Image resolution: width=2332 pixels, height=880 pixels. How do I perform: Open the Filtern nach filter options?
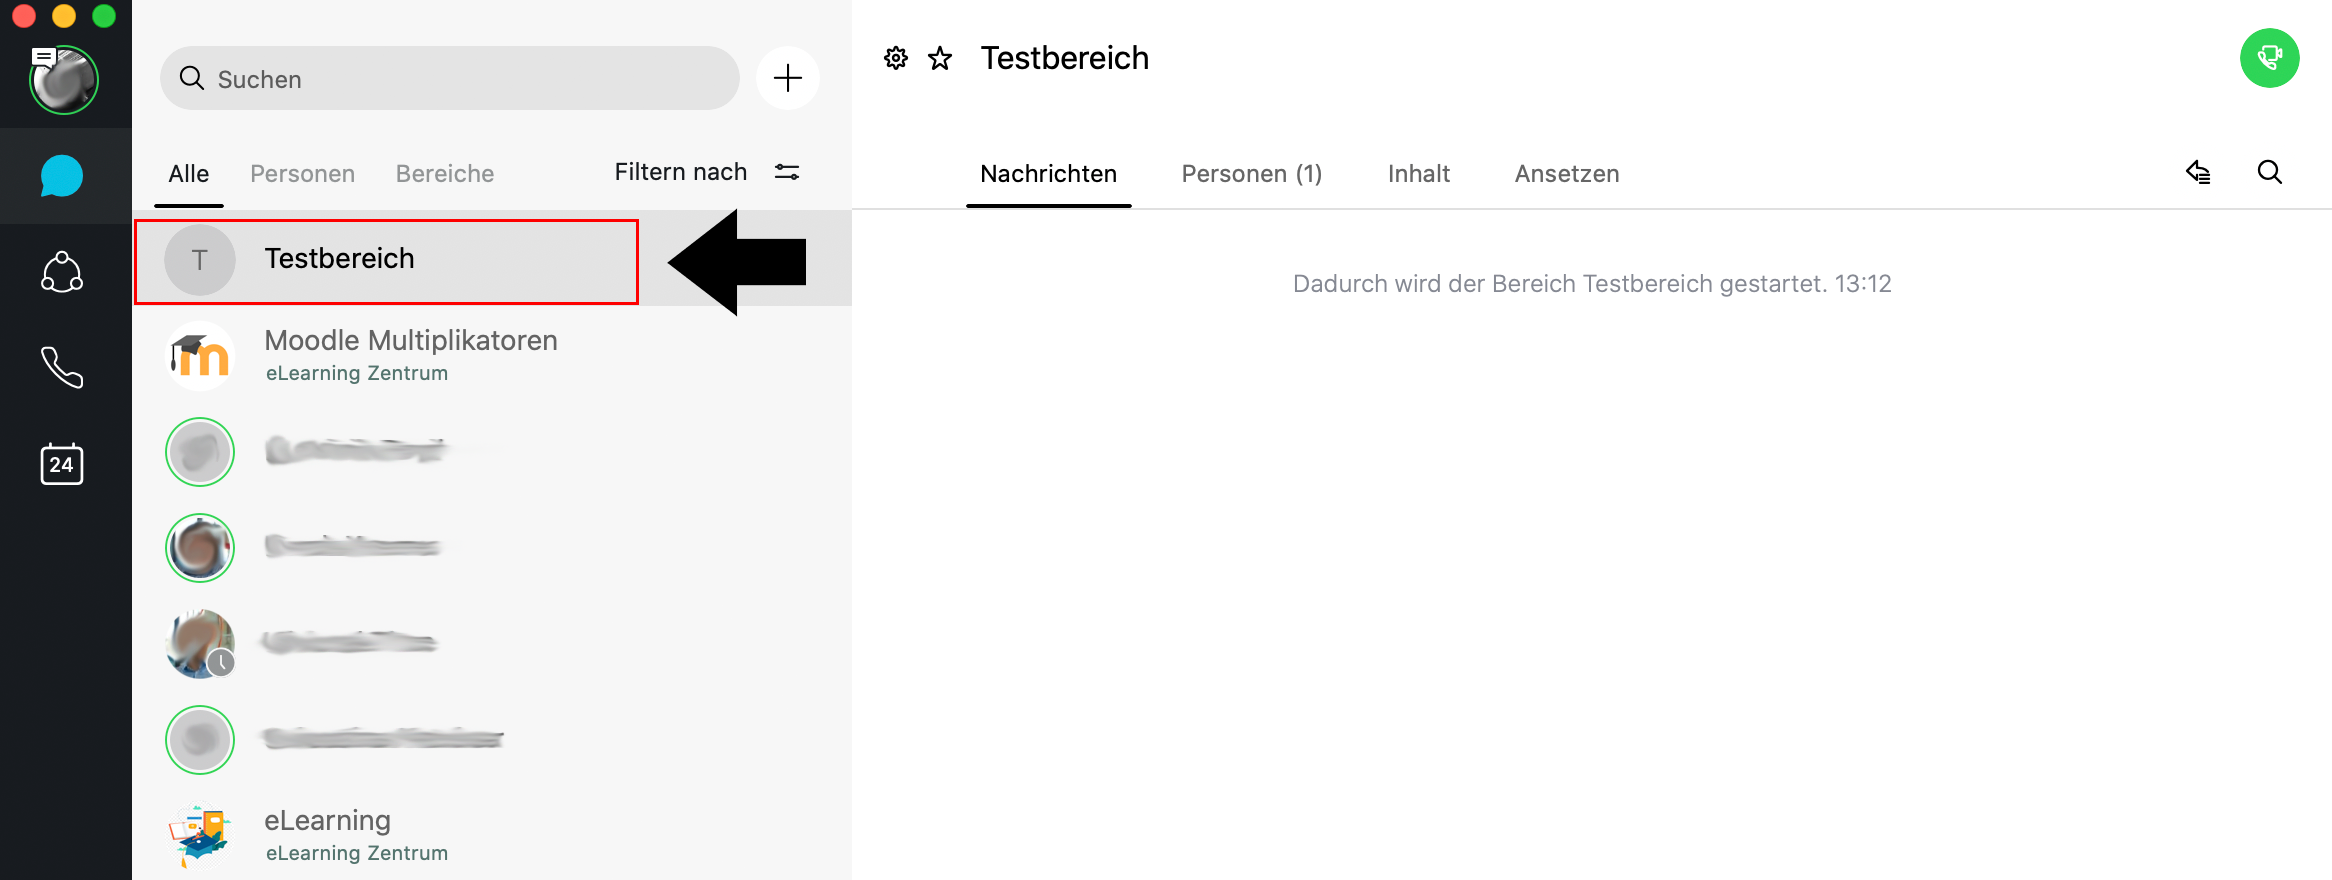pyautogui.click(x=707, y=172)
